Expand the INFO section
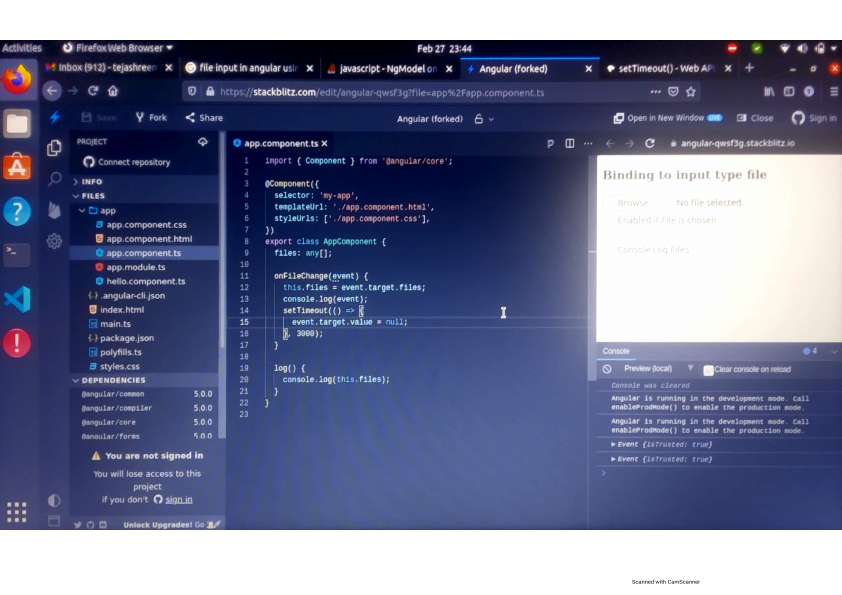The image size is (842, 595). tap(92, 182)
